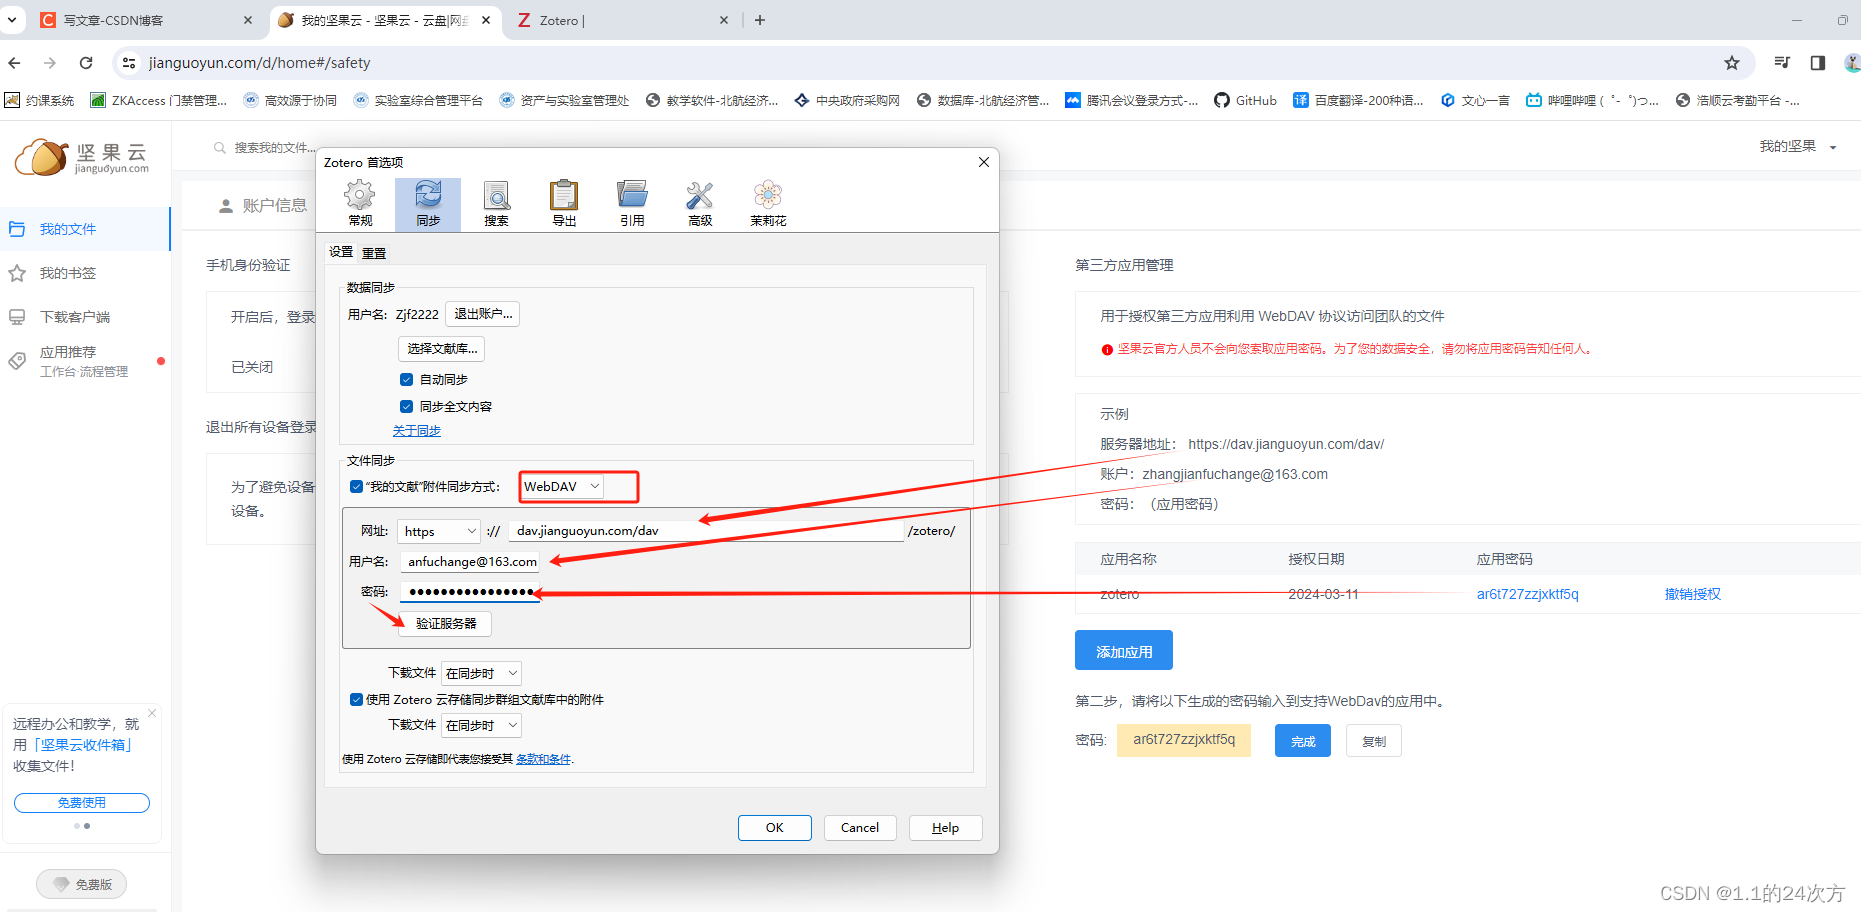
Task: Click the Cancel button
Action: [860, 828]
